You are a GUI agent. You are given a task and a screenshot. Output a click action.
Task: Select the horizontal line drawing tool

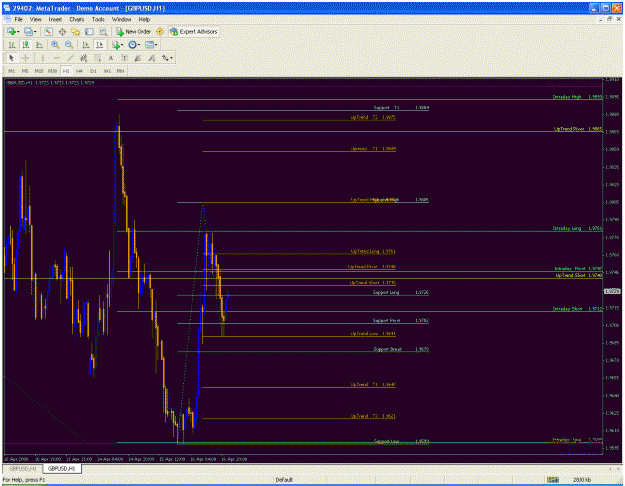(x=56, y=58)
